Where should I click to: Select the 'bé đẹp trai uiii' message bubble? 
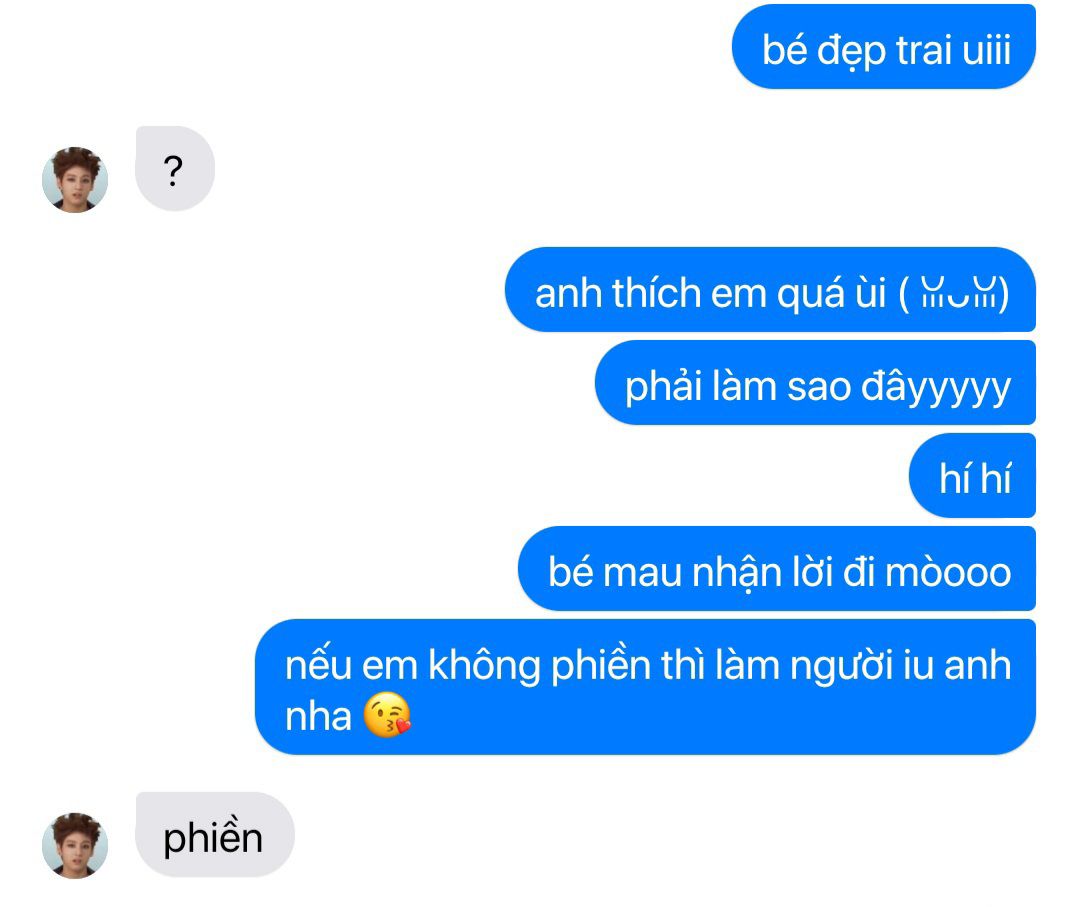click(x=884, y=47)
